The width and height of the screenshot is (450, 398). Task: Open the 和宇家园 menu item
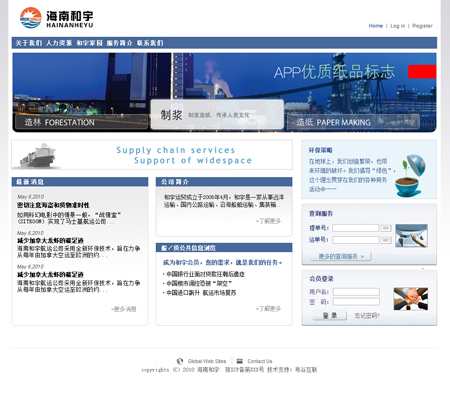coord(89,43)
